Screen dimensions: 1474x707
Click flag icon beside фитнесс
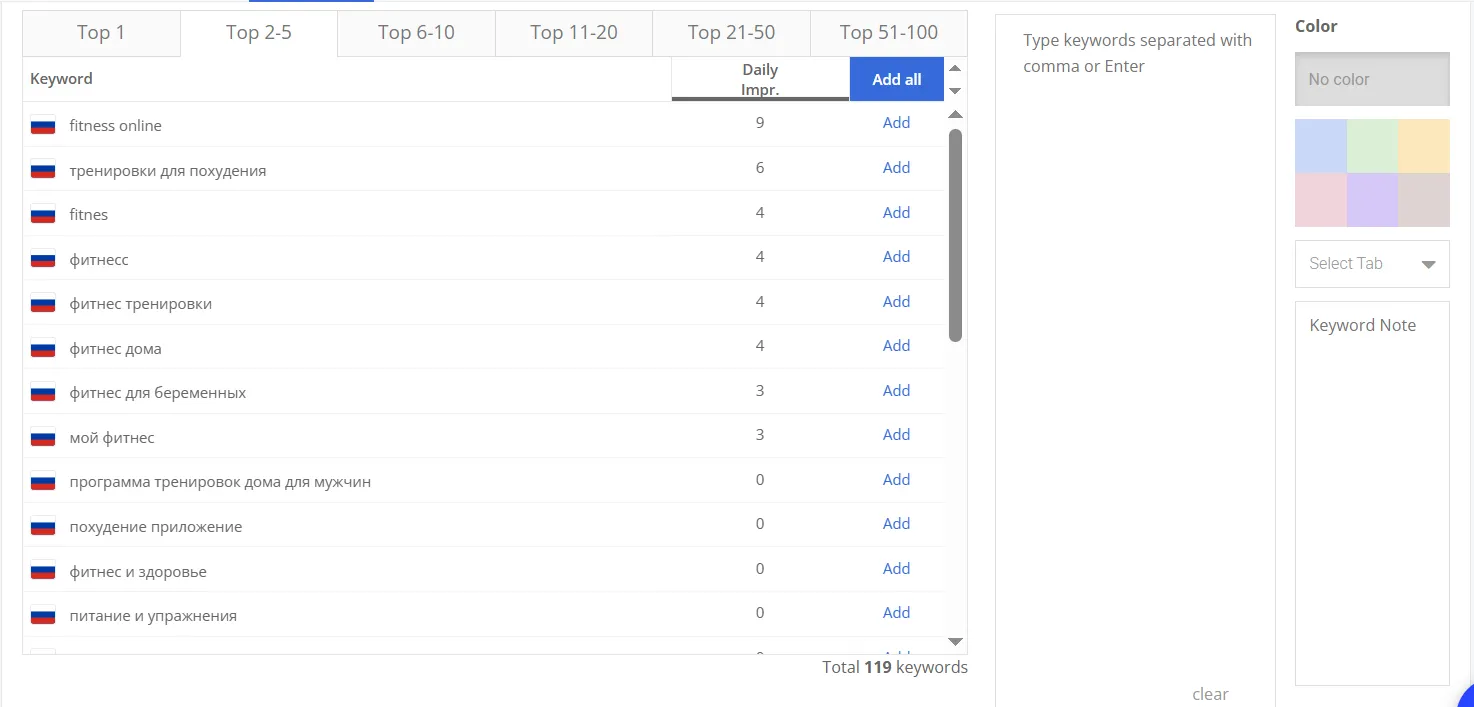click(43, 259)
